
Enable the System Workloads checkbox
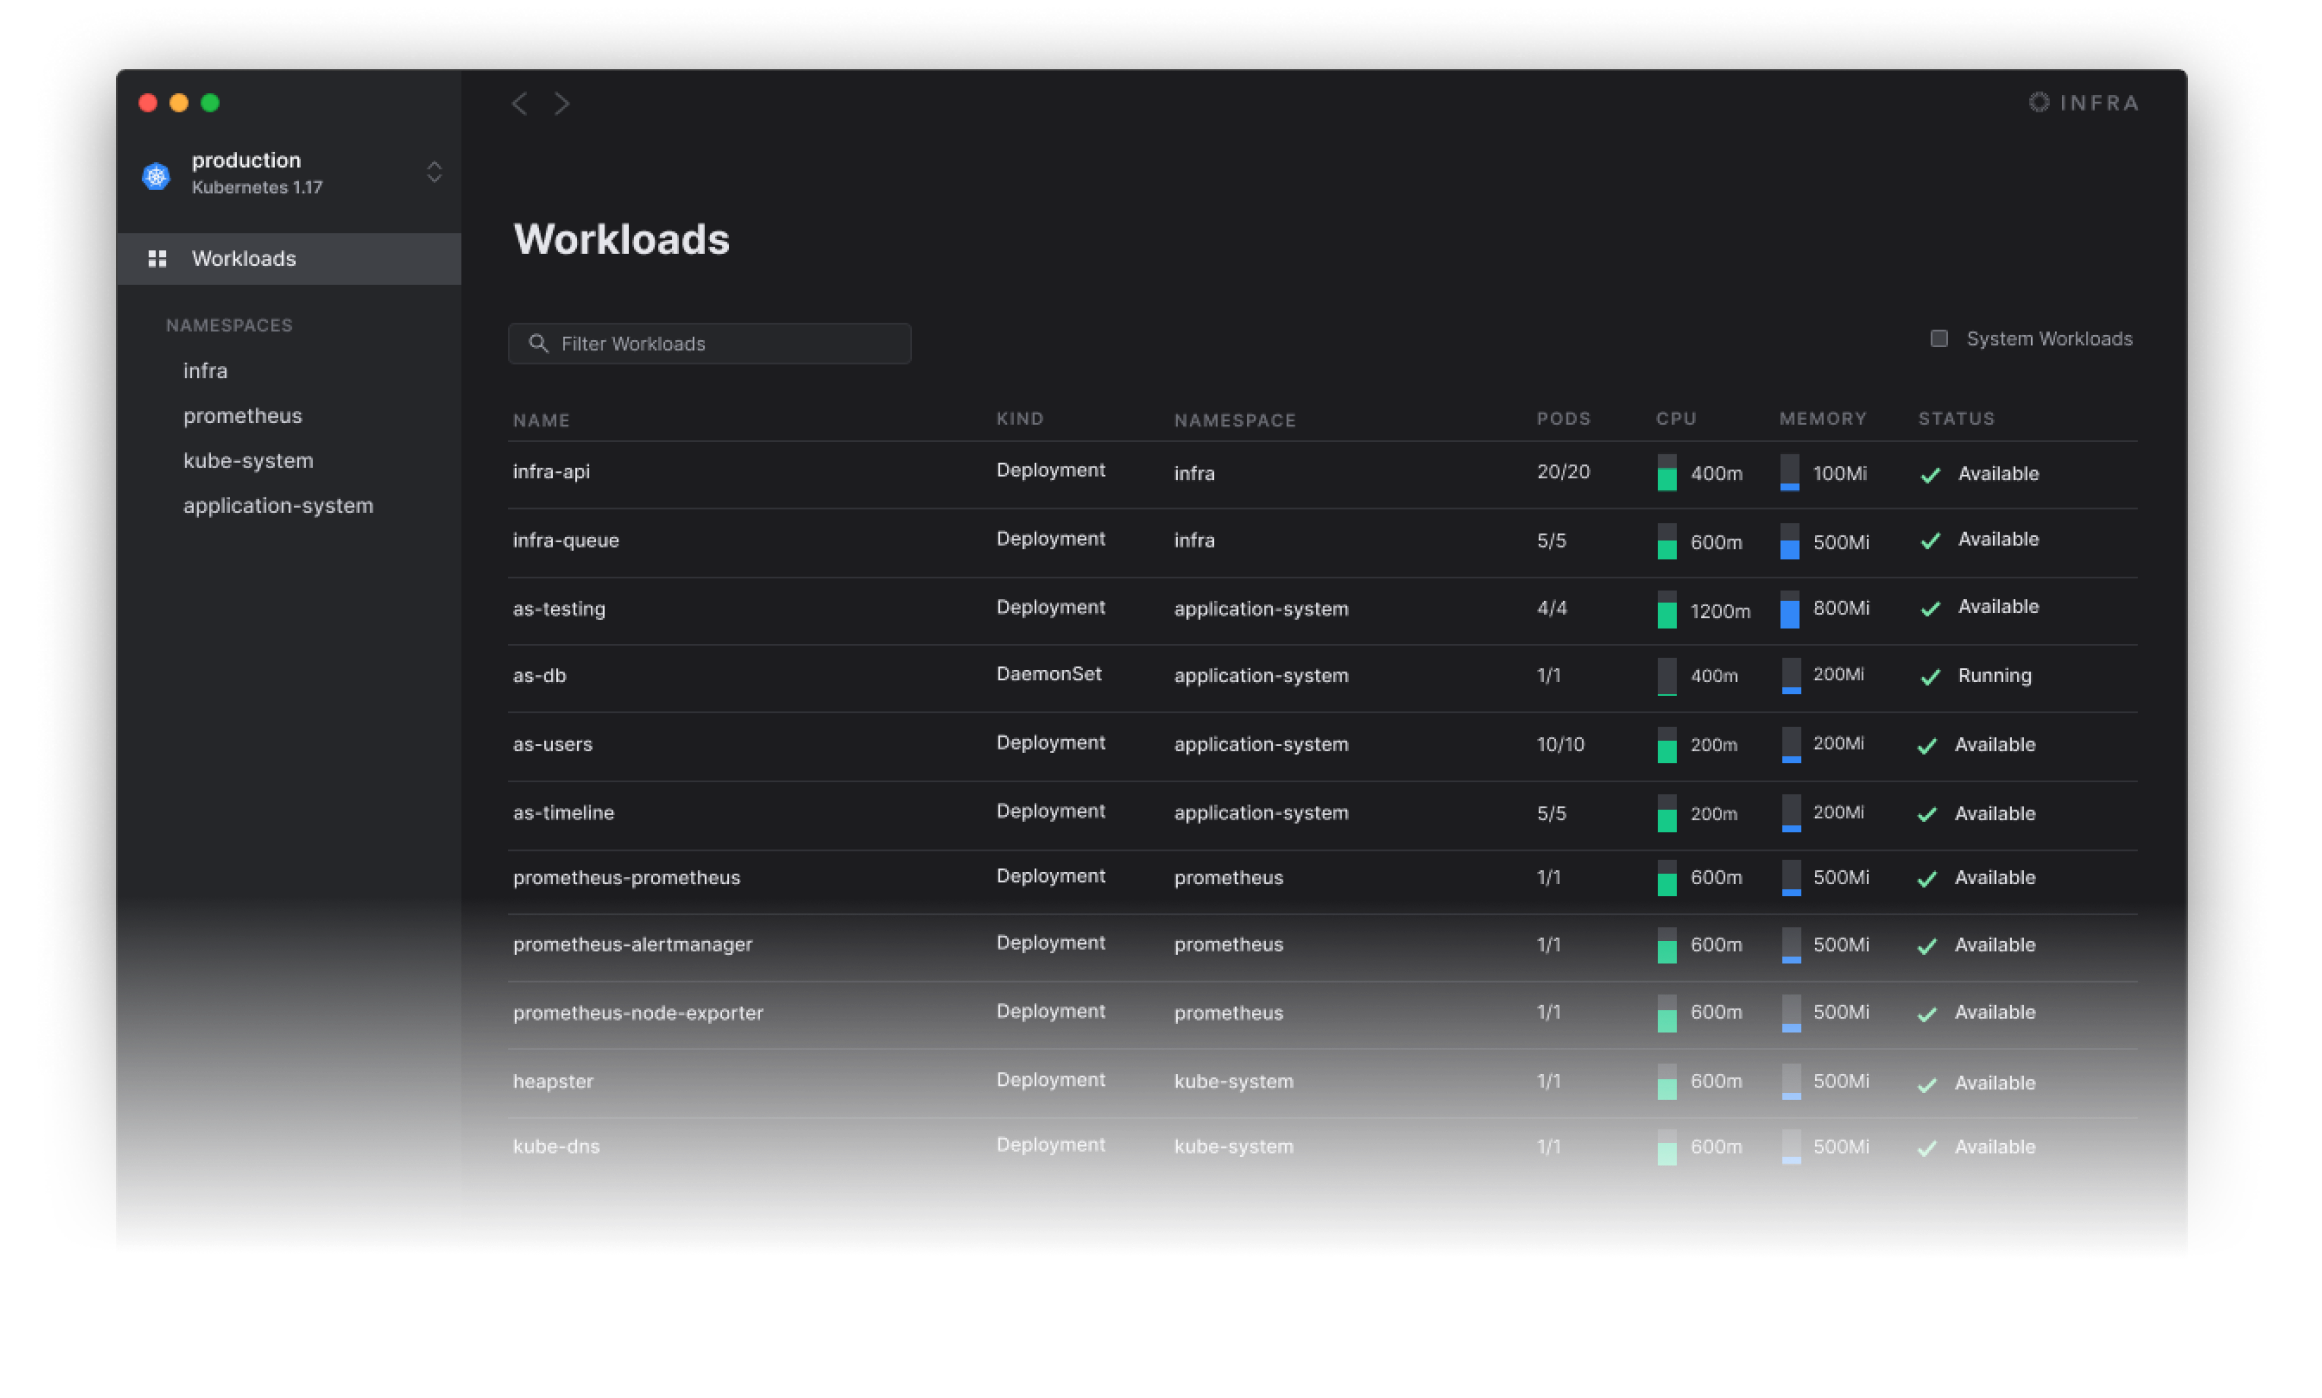point(1939,338)
